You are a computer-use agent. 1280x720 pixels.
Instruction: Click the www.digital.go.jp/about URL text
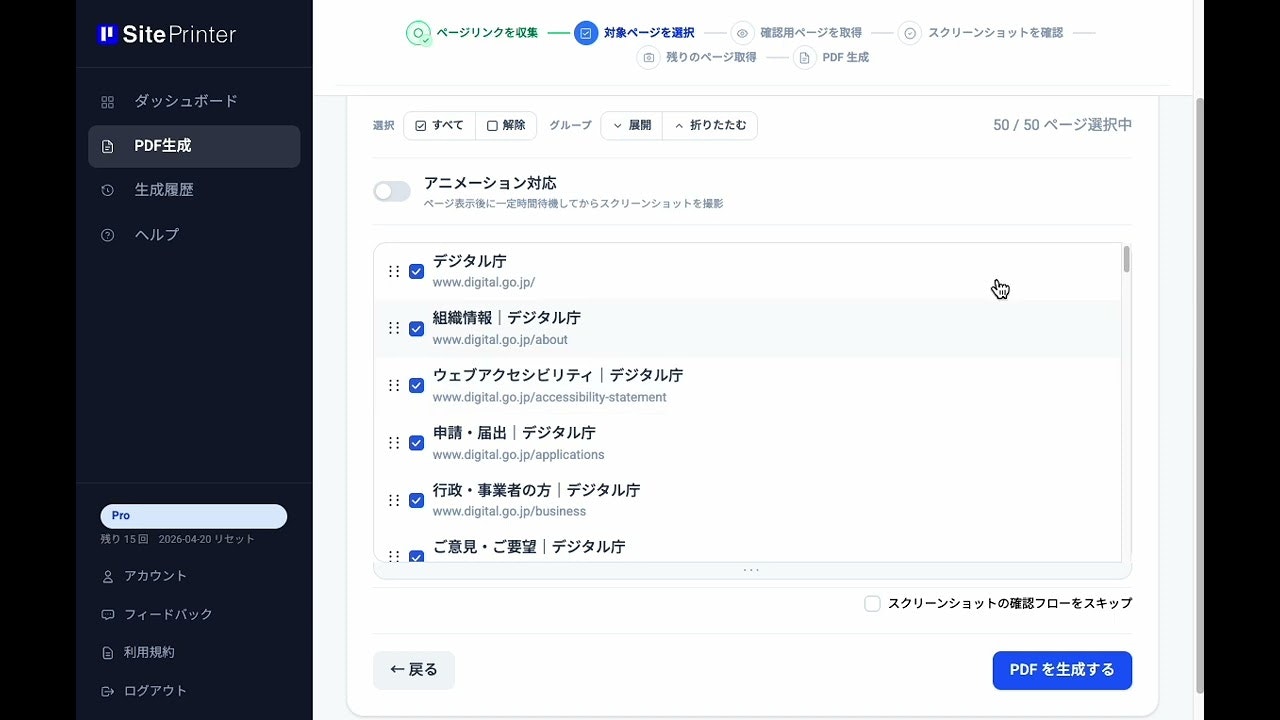pos(500,340)
